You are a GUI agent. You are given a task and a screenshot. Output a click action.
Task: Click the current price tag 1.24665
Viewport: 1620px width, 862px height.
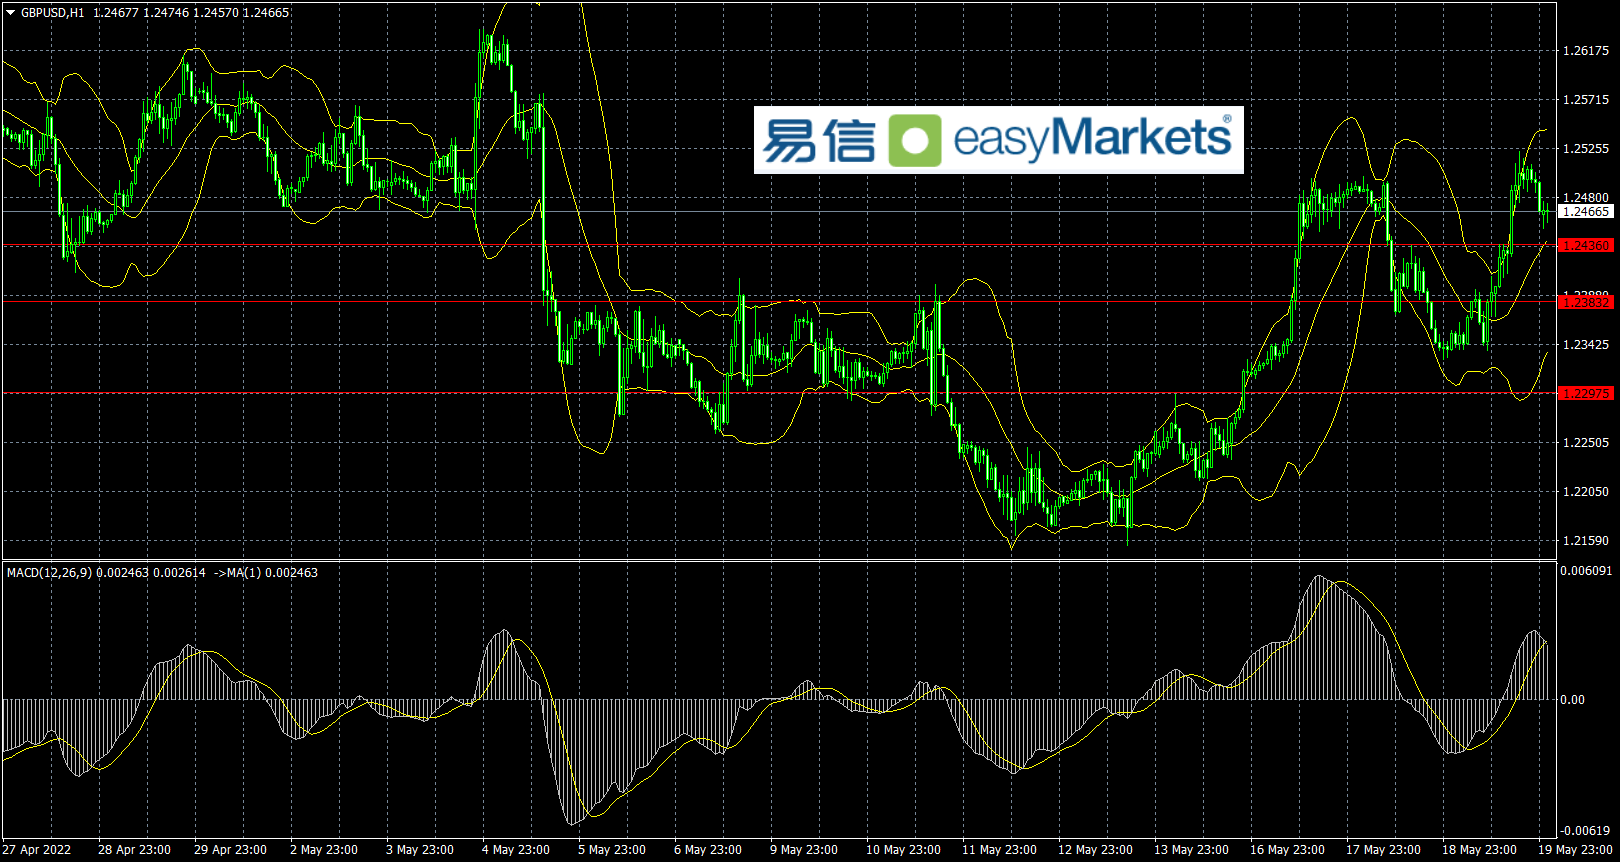click(1586, 212)
